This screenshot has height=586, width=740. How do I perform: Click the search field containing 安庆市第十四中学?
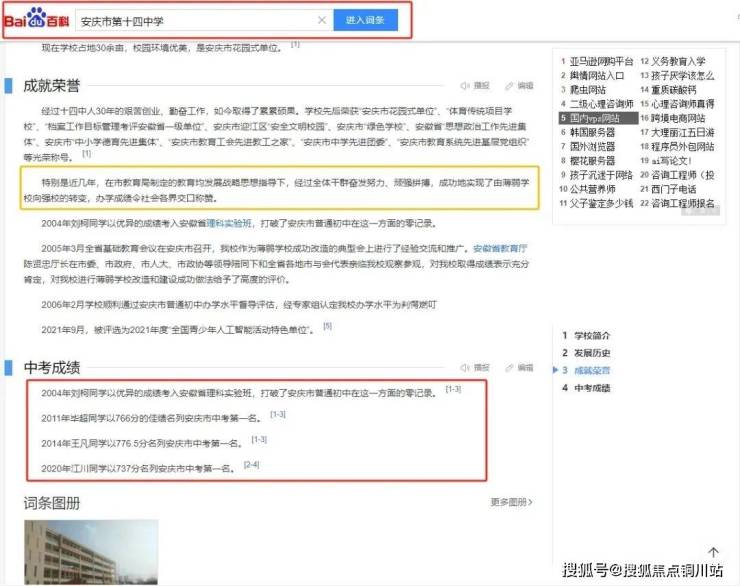204,21
